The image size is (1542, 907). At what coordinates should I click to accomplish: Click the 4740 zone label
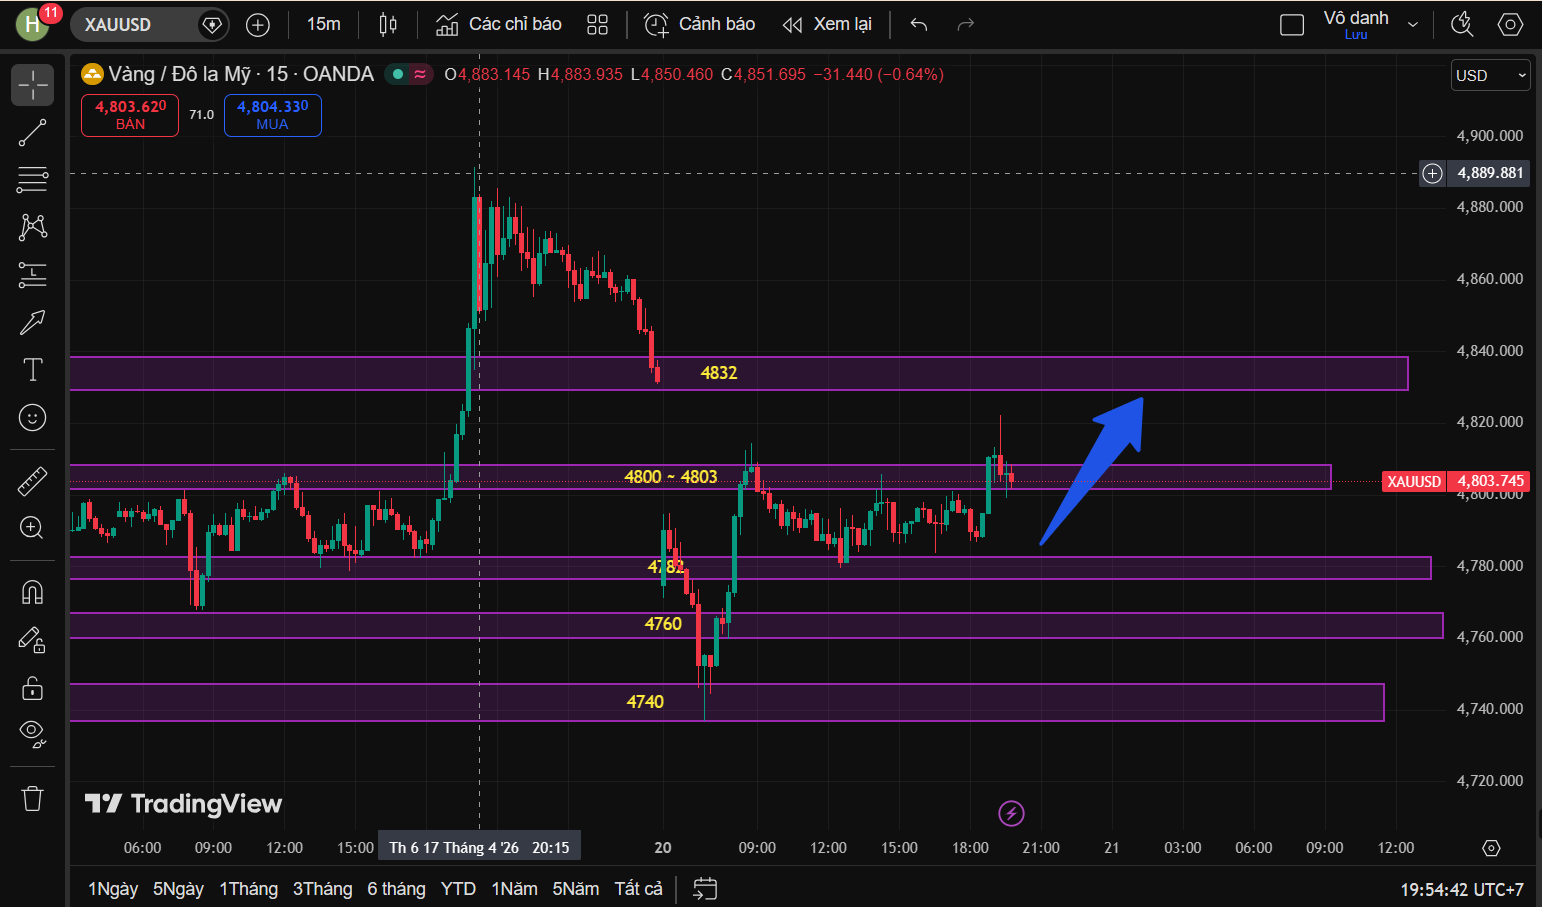click(645, 702)
